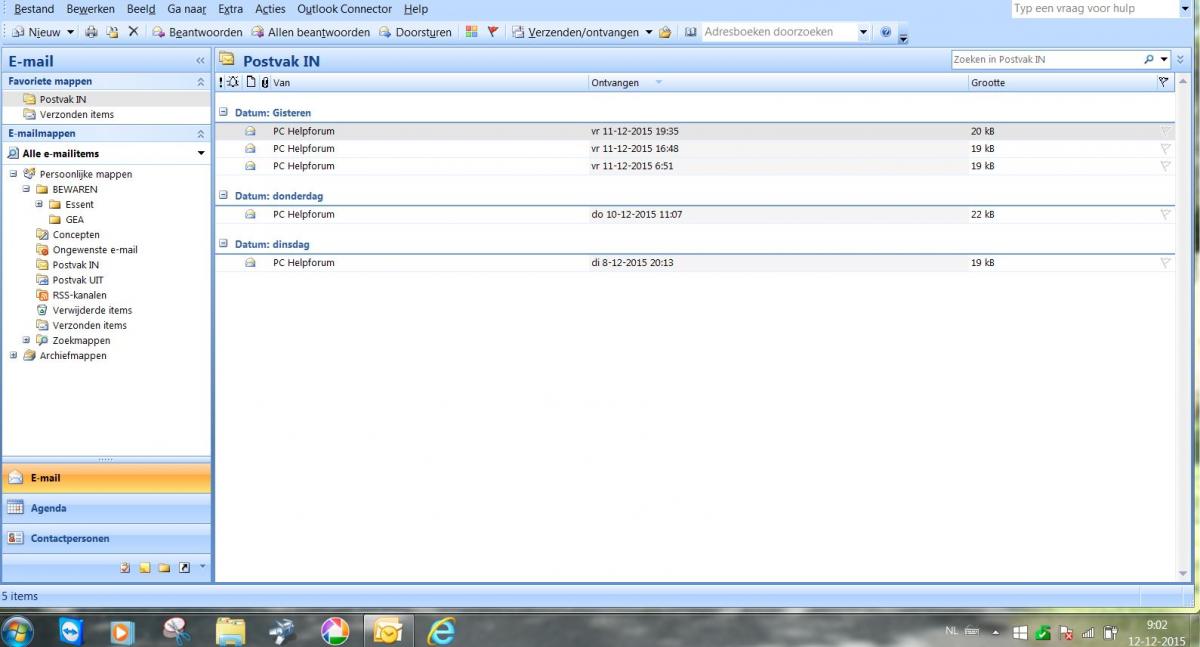Screen dimensions: 1200x647
Task: Toggle the flag on the dinsdag message
Action: 1165,263
